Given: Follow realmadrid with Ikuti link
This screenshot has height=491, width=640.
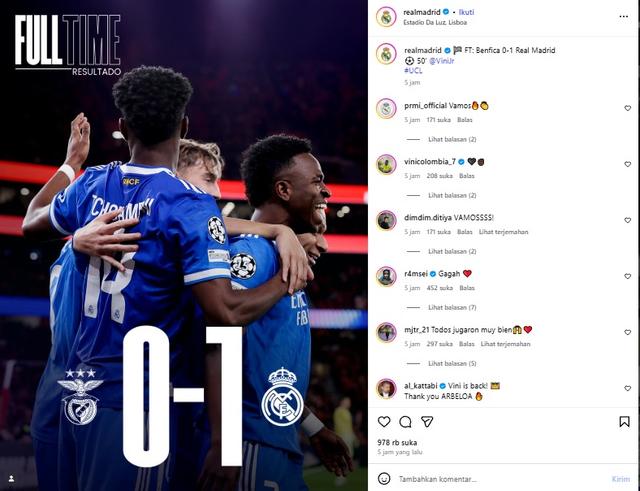Looking at the screenshot, I should point(466,12).
